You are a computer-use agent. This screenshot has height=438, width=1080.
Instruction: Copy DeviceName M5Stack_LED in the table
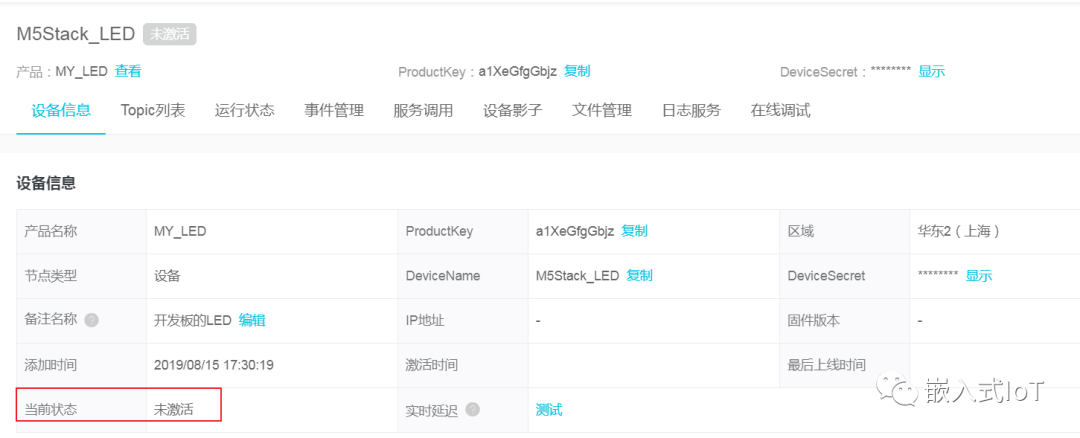click(640, 275)
